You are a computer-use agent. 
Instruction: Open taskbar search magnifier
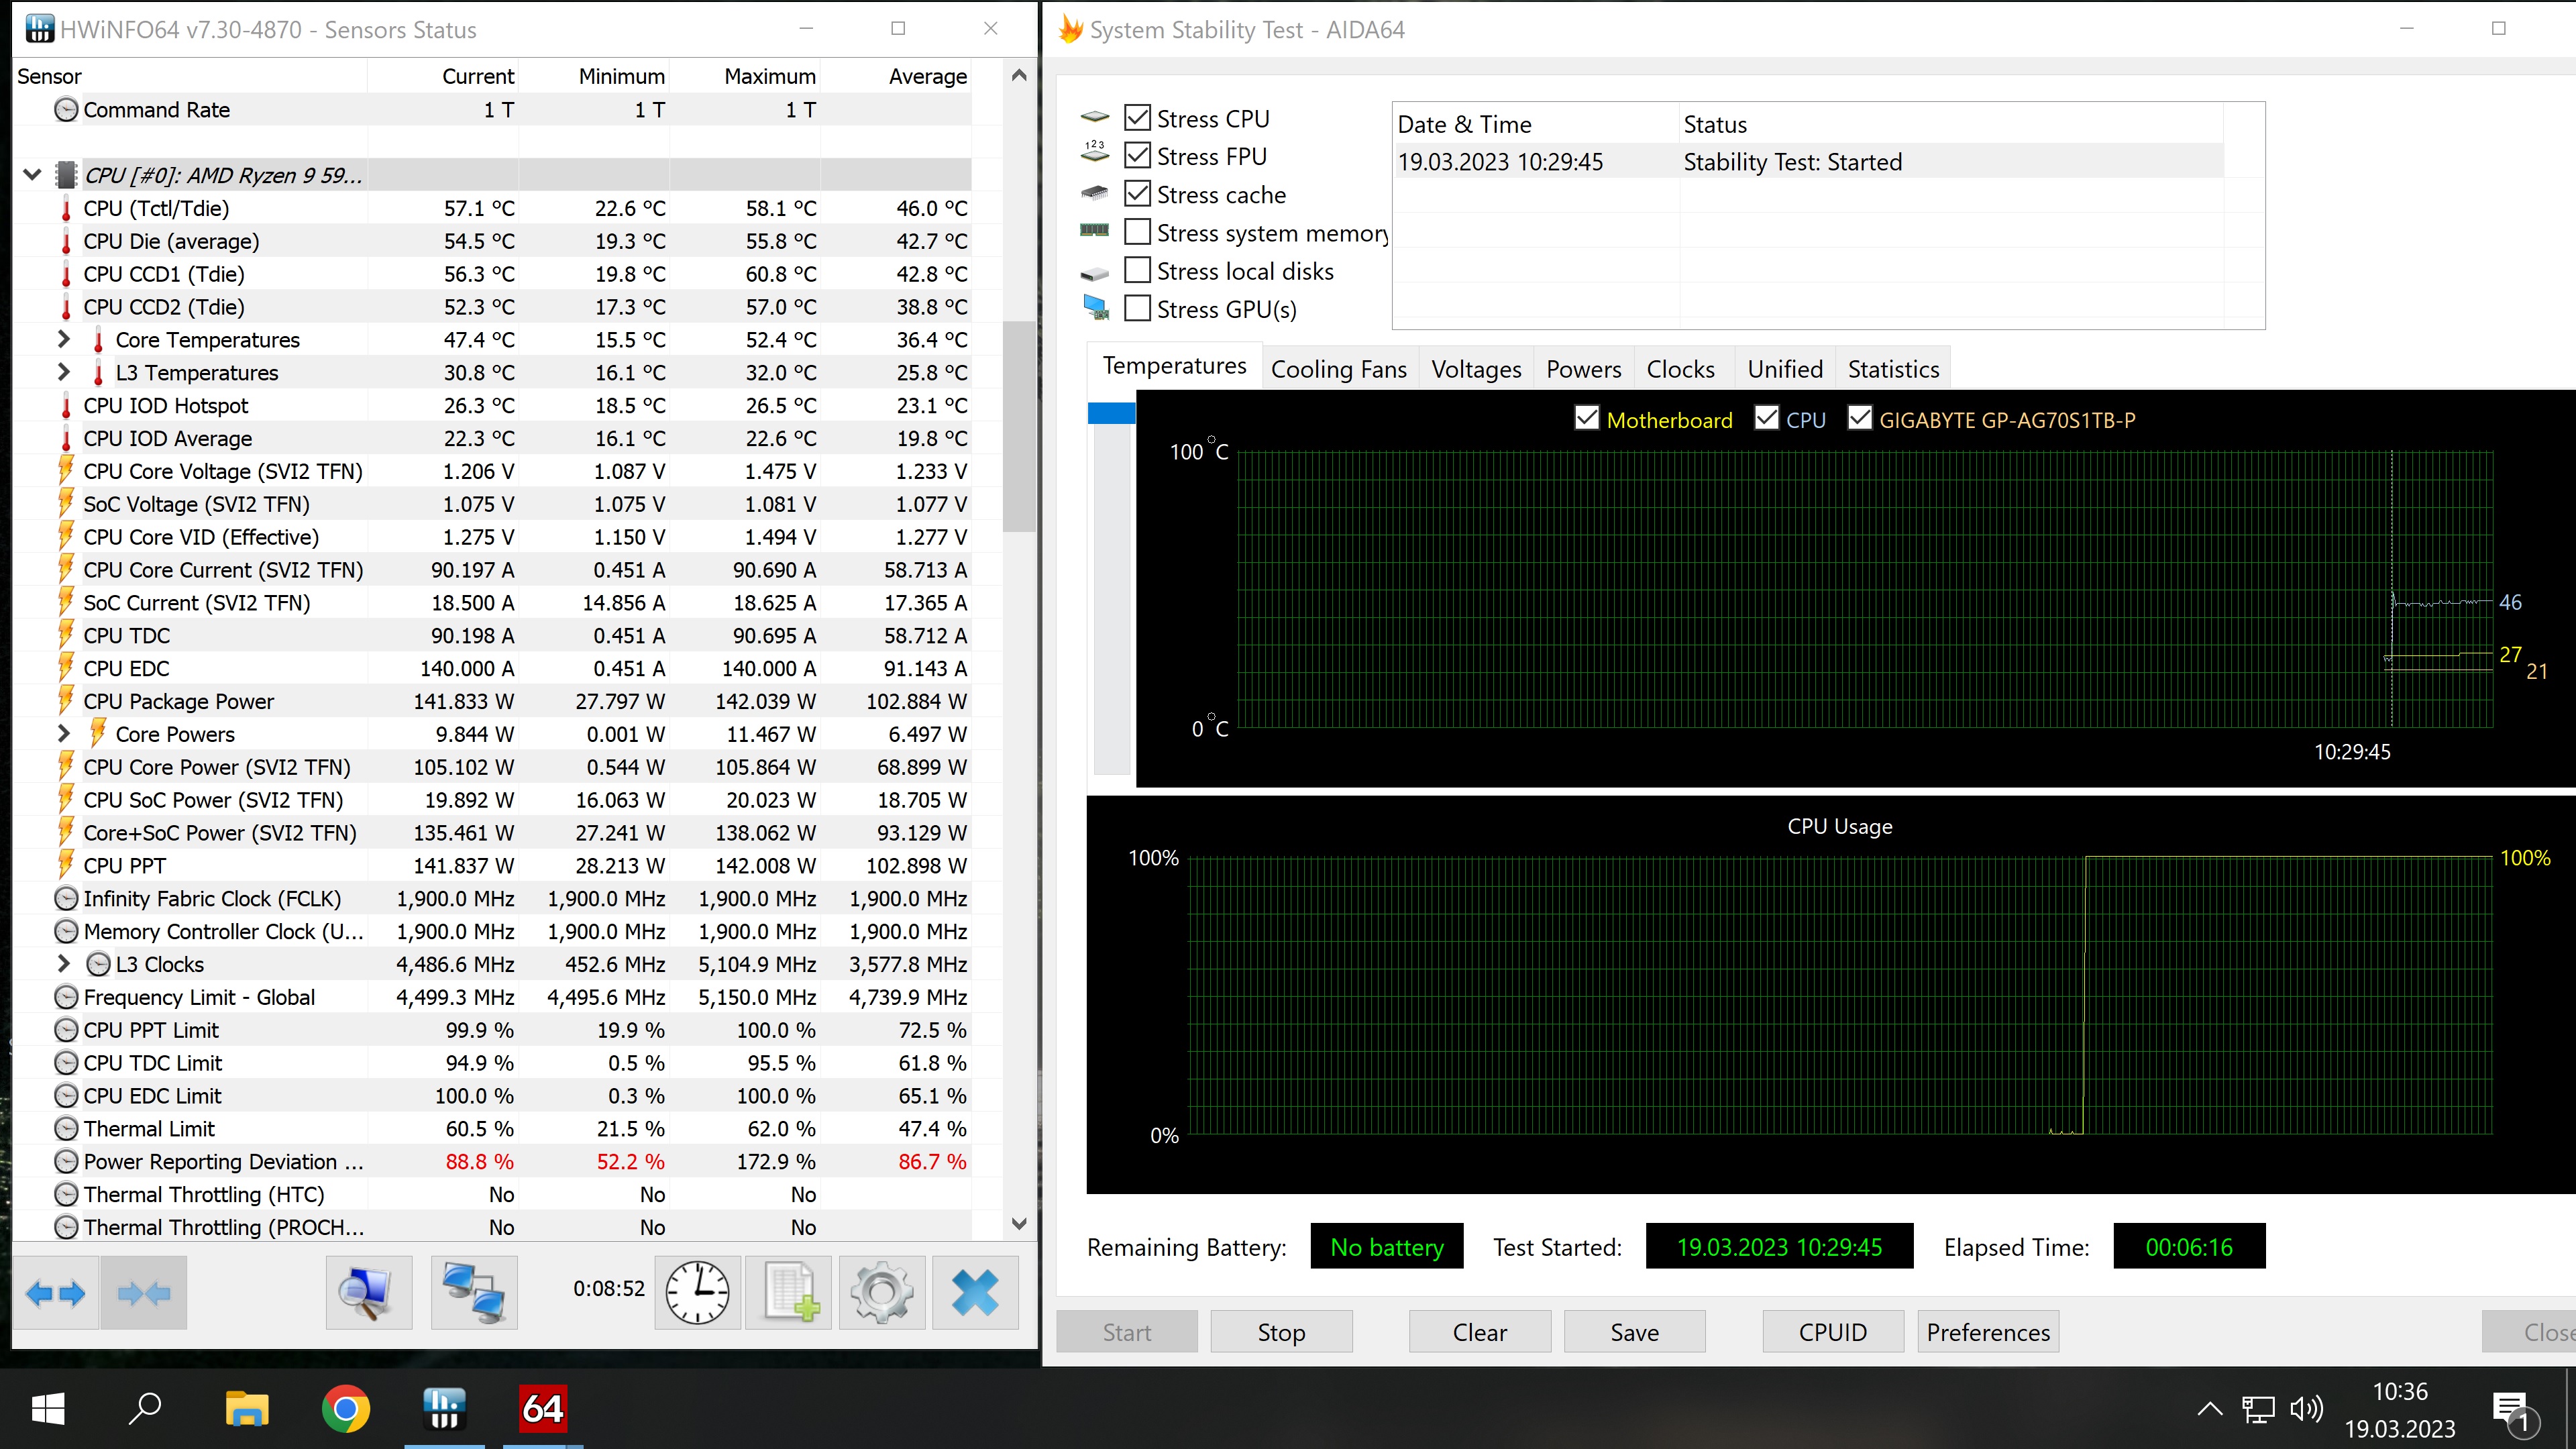[145, 1409]
